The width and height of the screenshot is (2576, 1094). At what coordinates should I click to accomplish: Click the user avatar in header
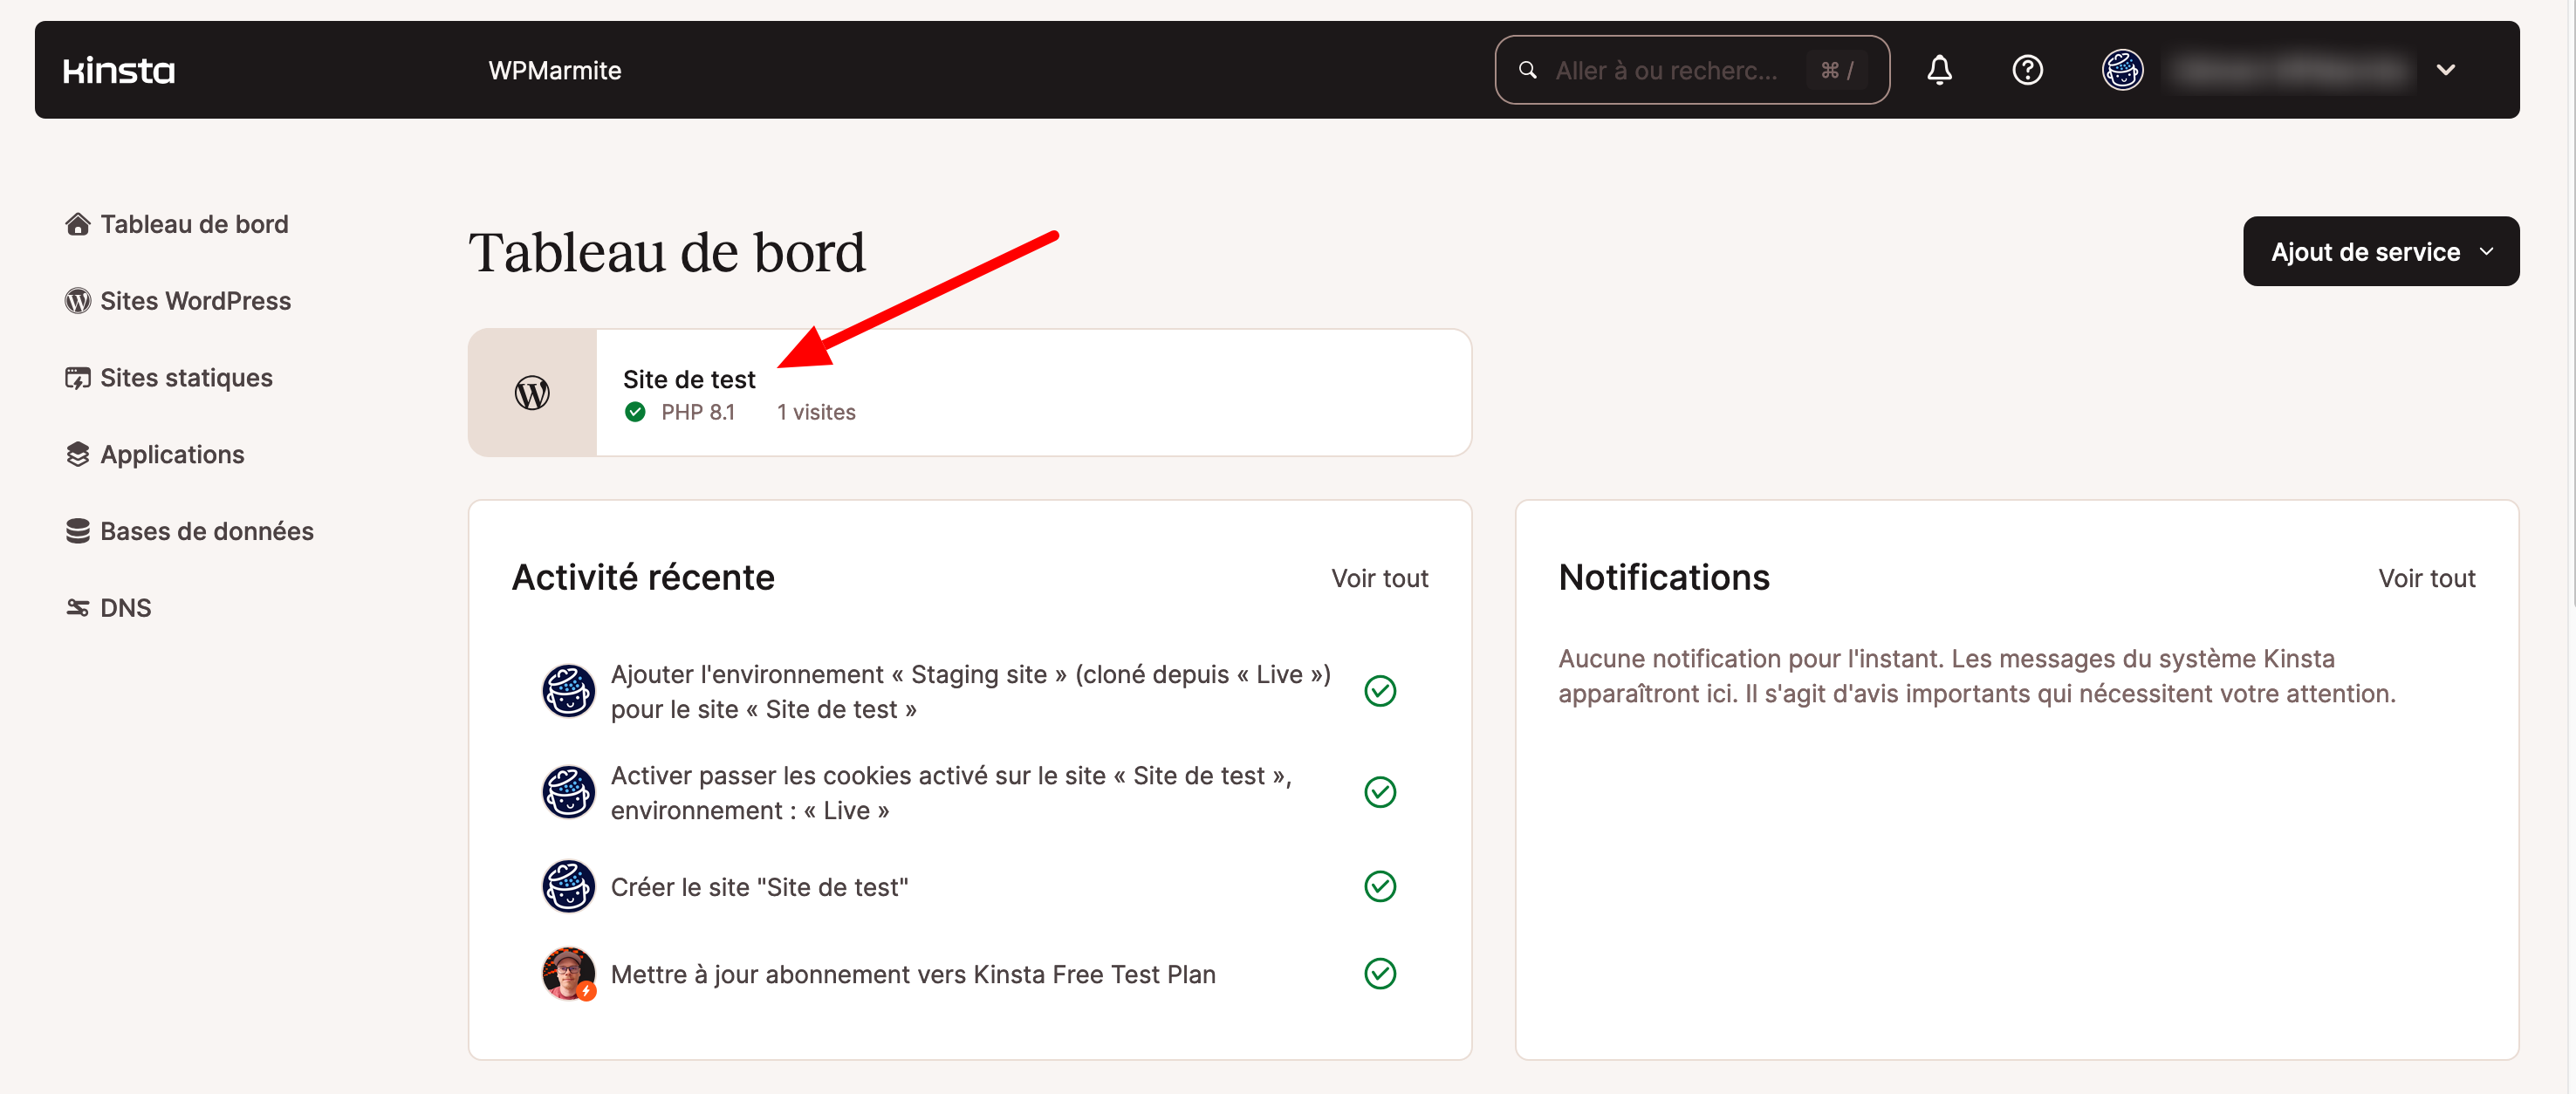(2122, 70)
